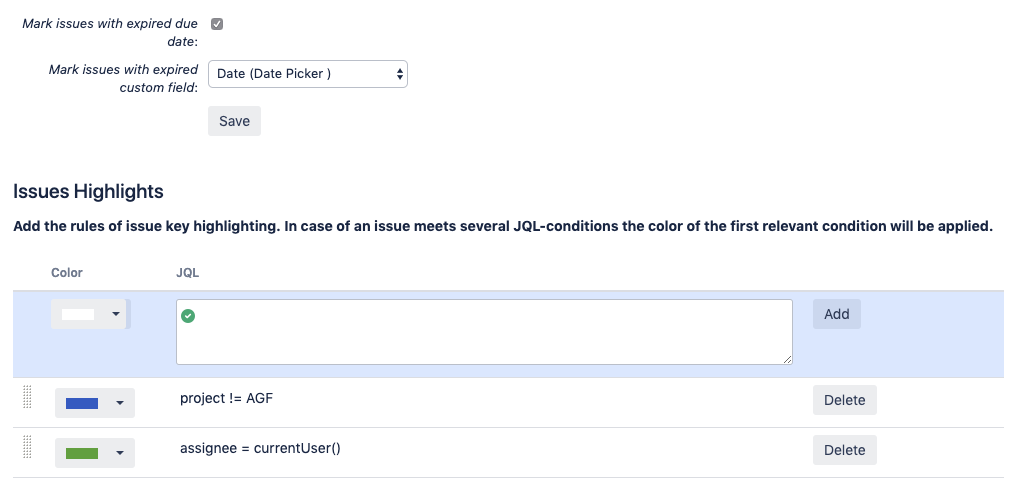This screenshot has width=1017, height=494.
Task: Delete the assignee currentUser rule
Action: pyautogui.click(x=844, y=450)
